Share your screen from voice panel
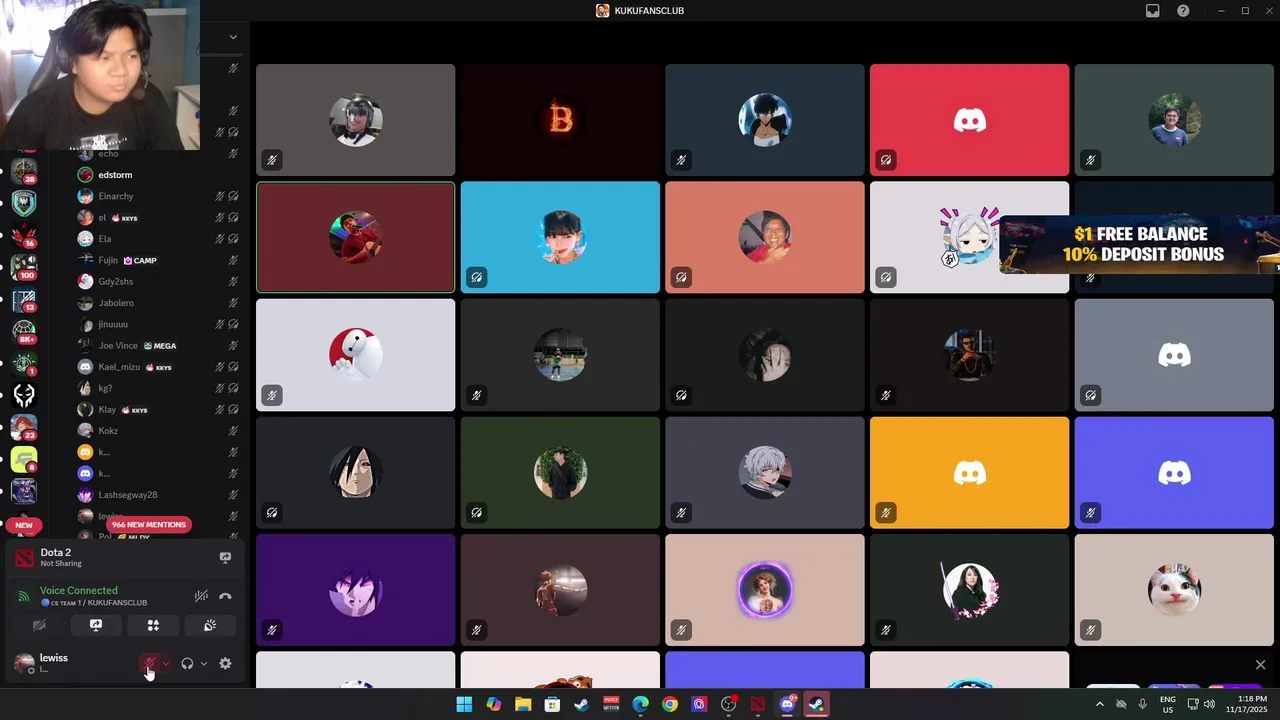The width and height of the screenshot is (1280, 720). [x=96, y=625]
